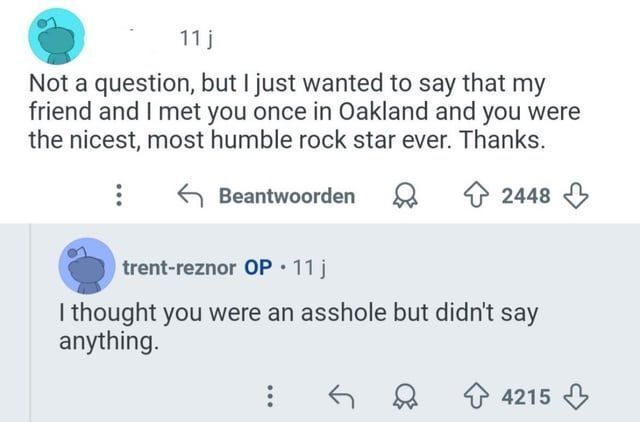Open the trent-reznor username profile link
Screen dimensions: 640x422
click(179, 267)
